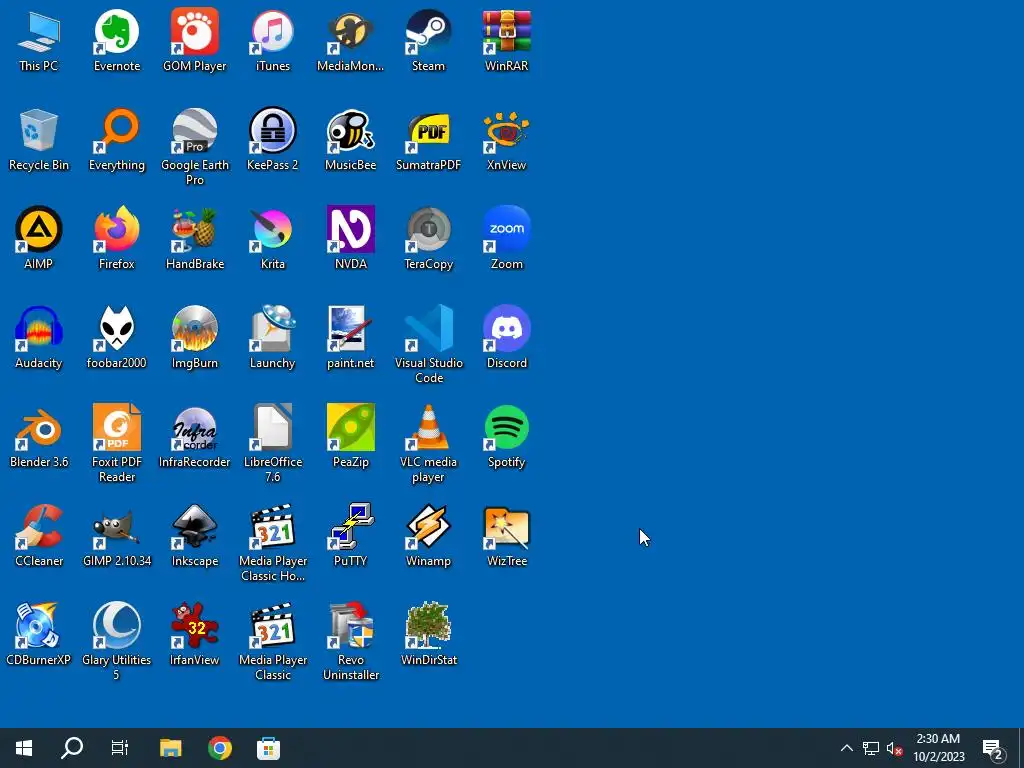The image size is (1024, 768).
Task: Select the NVDA shortcut icon
Action: [x=351, y=229]
